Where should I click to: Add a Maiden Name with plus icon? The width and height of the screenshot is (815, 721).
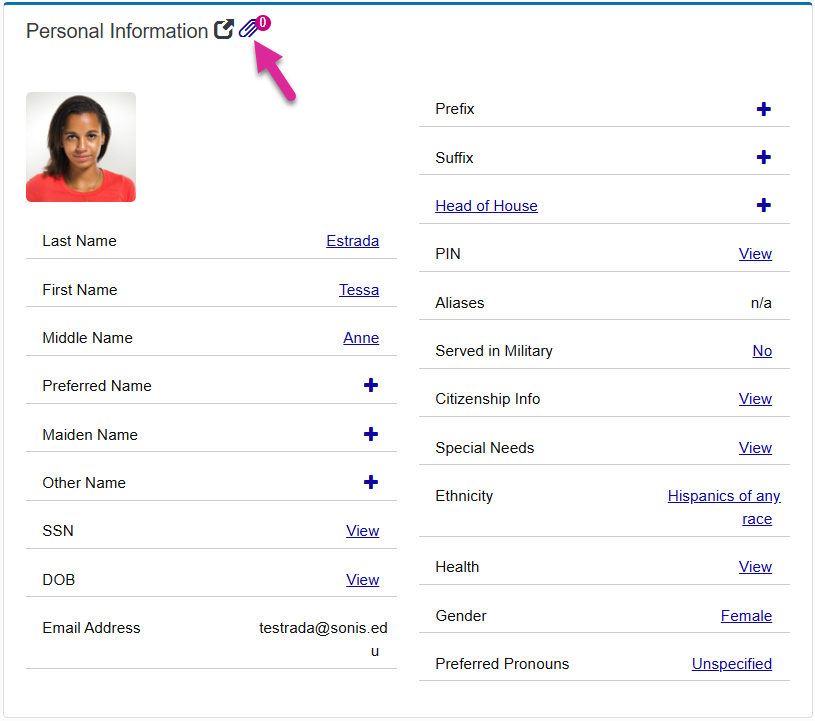tap(370, 434)
